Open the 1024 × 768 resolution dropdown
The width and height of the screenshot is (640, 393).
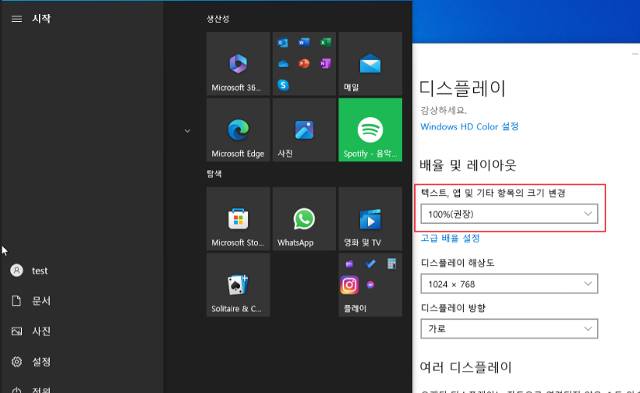(509, 284)
